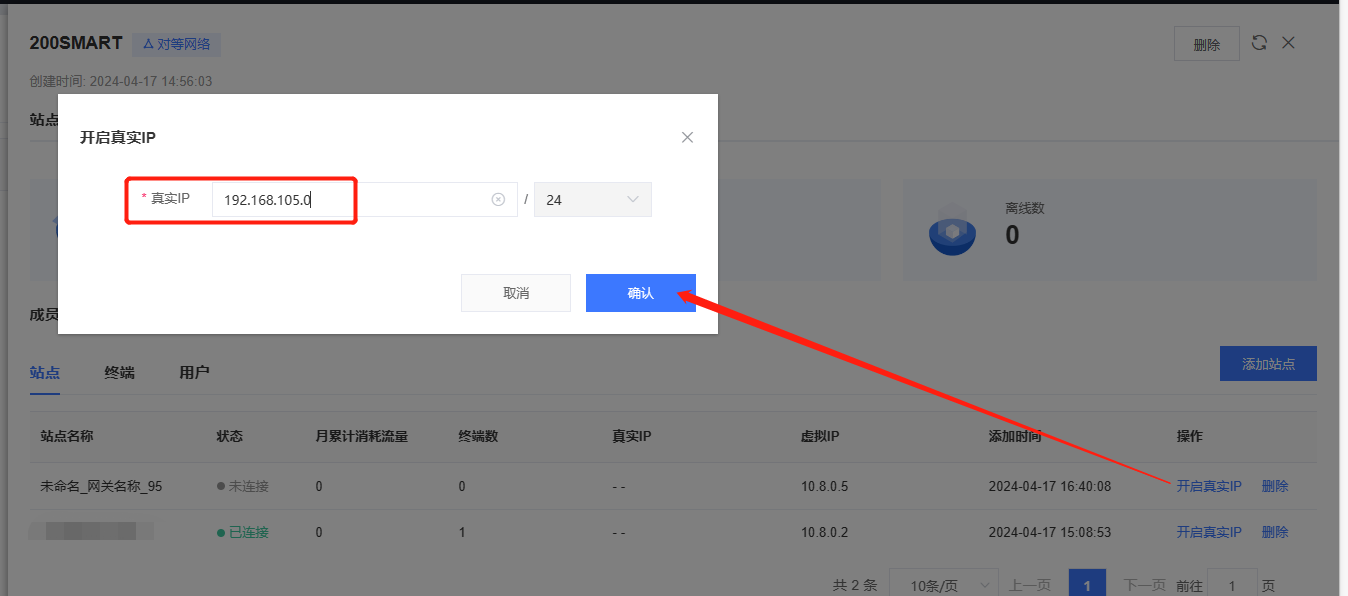Expand the 10条/页 page size dropdown
This screenshot has height=596, width=1348.
pyautogui.click(x=943, y=585)
